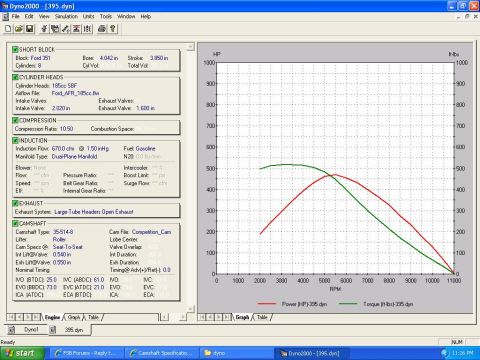Open Camshaft Type selection 35-514-8

pos(63,232)
